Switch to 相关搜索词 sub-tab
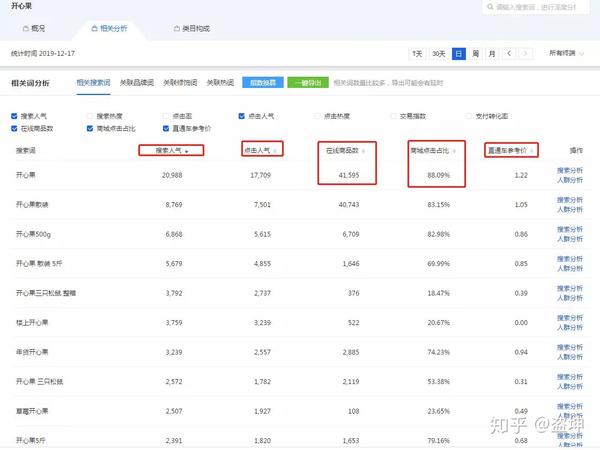 click(93, 83)
